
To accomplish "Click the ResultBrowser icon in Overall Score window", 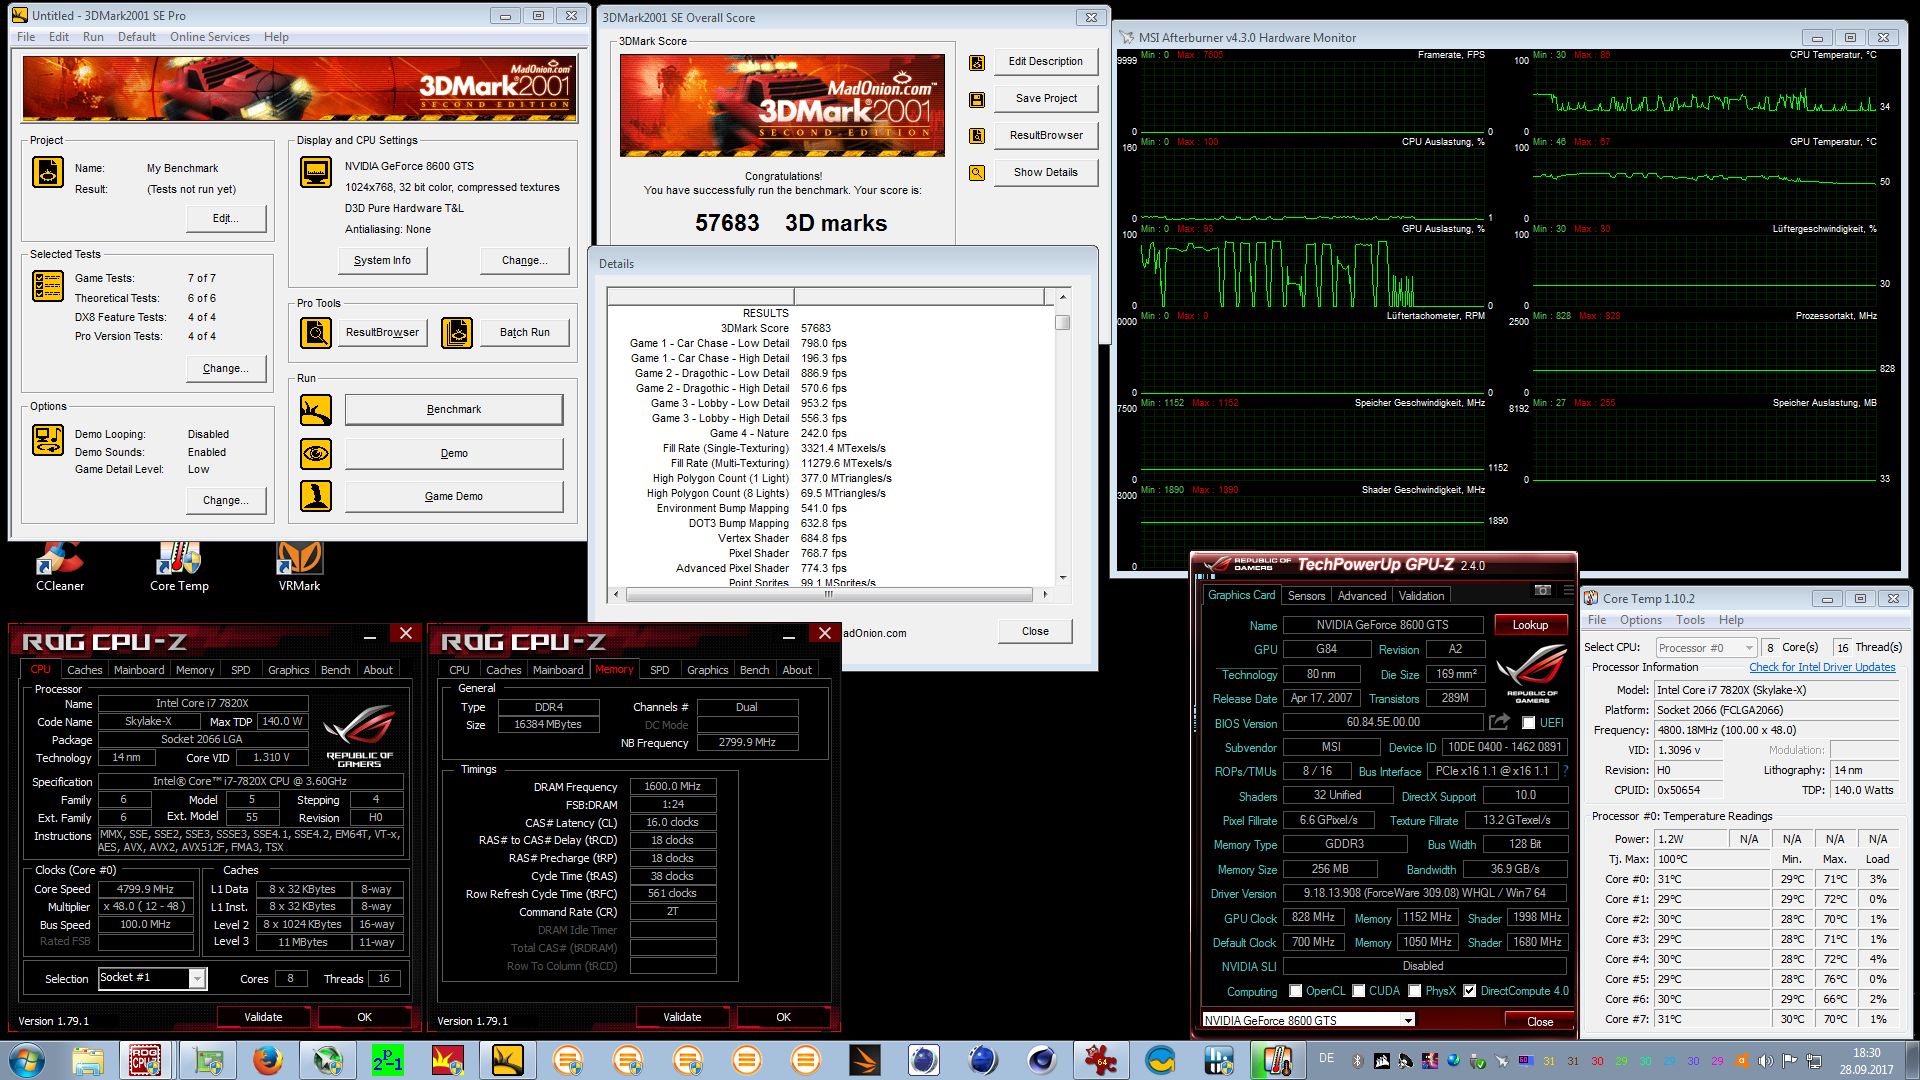I will [x=977, y=136].
